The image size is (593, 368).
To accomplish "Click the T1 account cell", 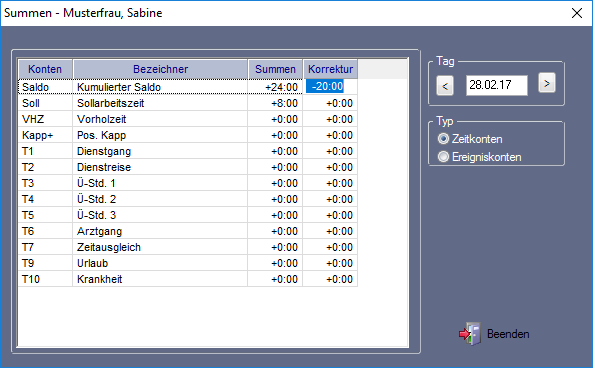I will pos(45,151).
